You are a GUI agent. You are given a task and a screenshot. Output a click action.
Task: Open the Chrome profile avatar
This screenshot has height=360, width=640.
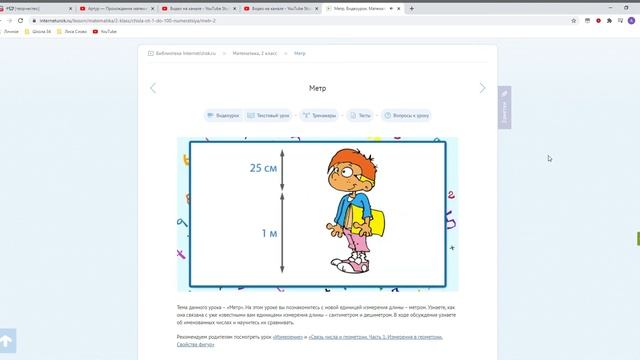pyautogui.click(x=631, y=20)
